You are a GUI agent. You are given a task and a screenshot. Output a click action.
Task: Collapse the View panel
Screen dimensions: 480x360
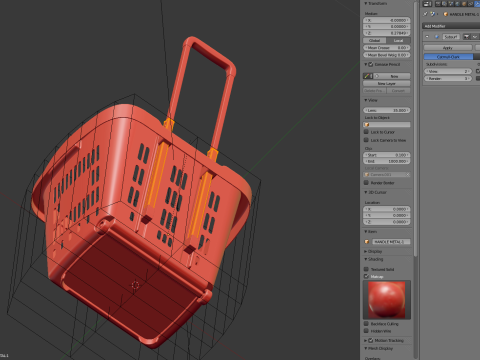tap(366, 100)
